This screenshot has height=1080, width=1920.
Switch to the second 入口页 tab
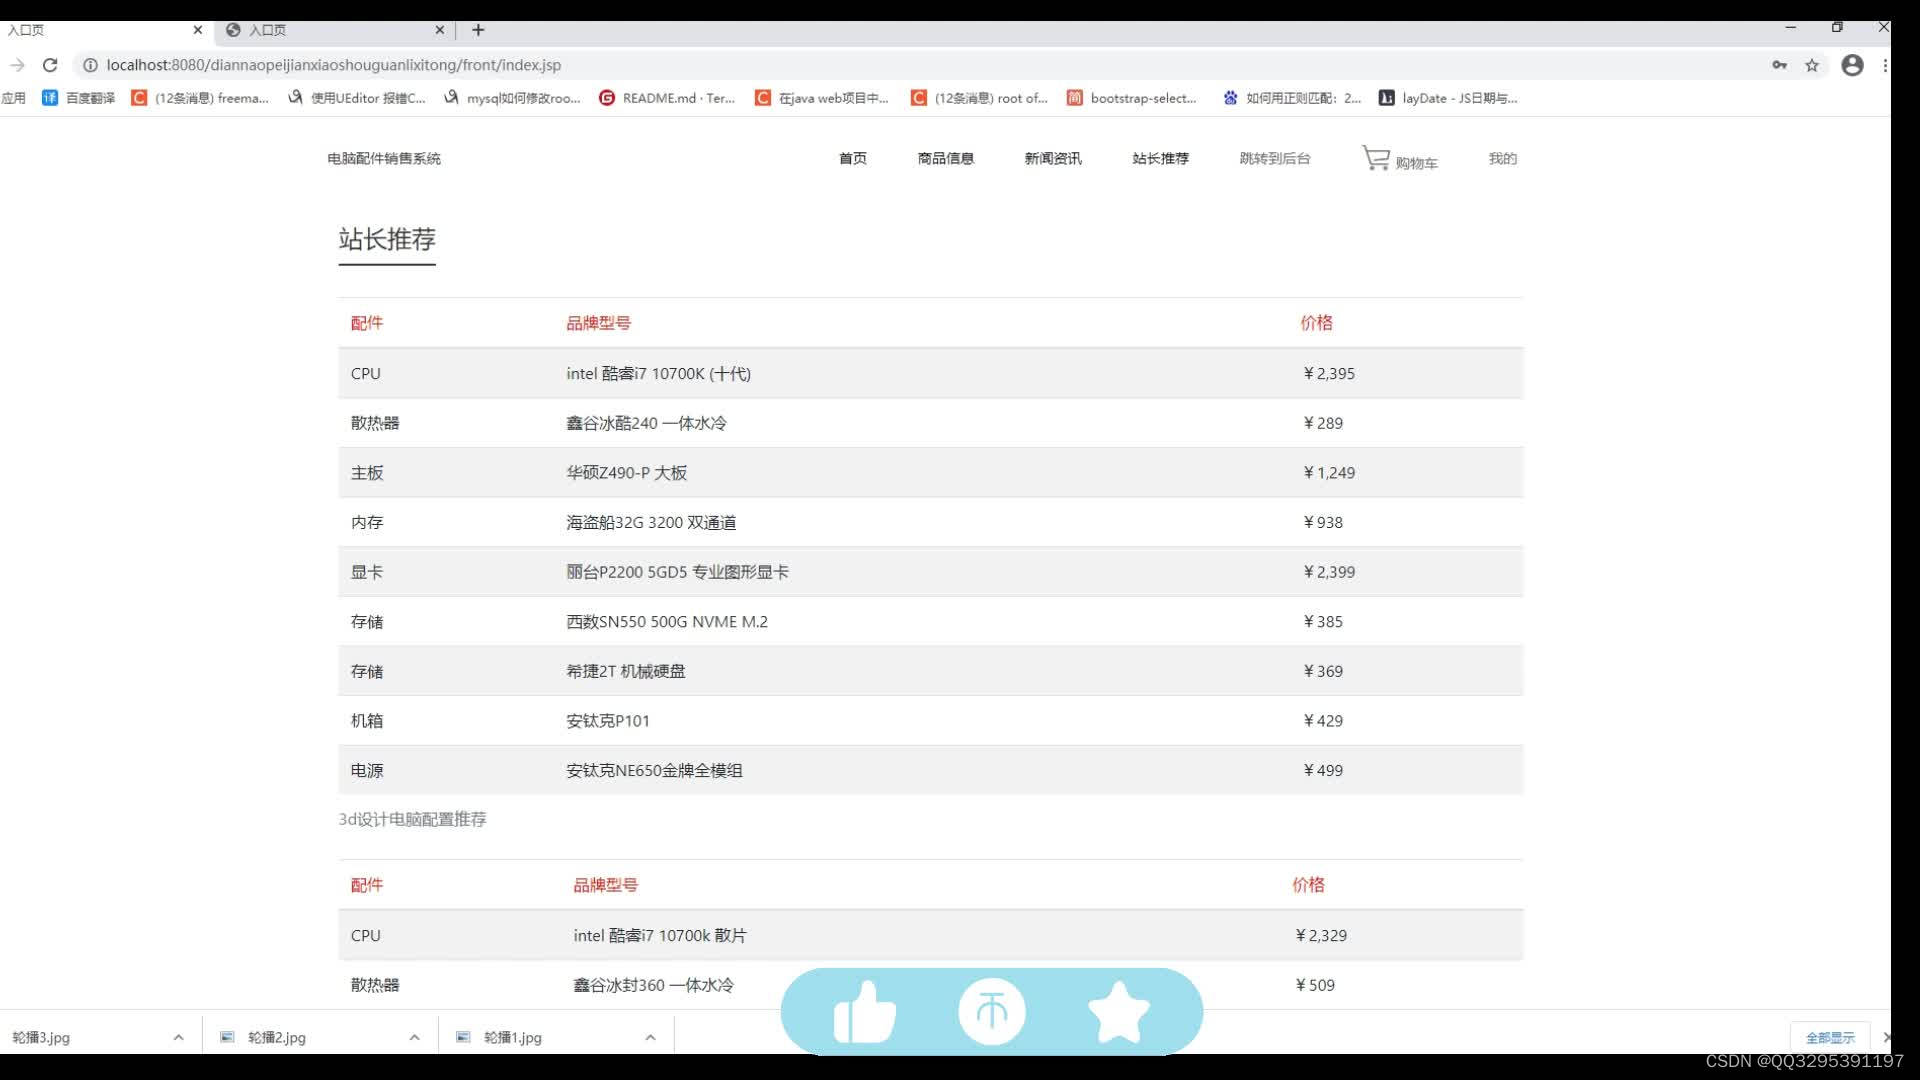pyautogui.click(x=335, y=30)
